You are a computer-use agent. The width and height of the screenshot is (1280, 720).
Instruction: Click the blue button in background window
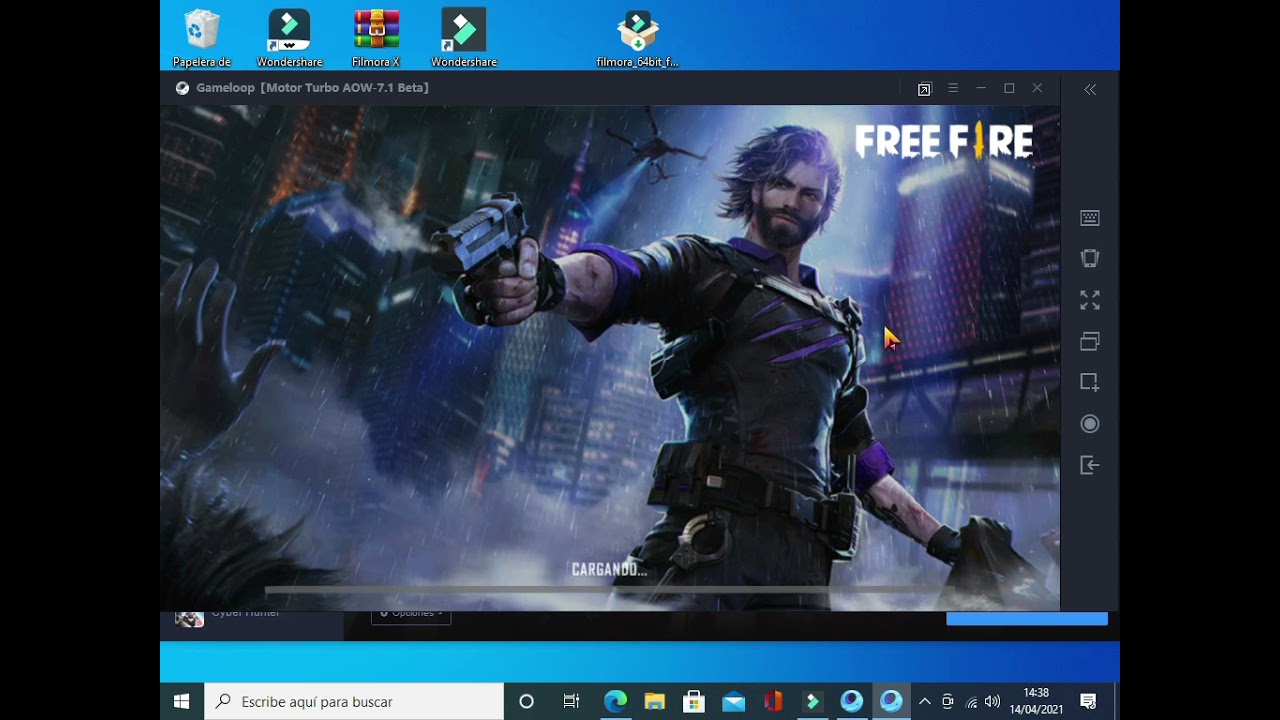point(1027,619)
